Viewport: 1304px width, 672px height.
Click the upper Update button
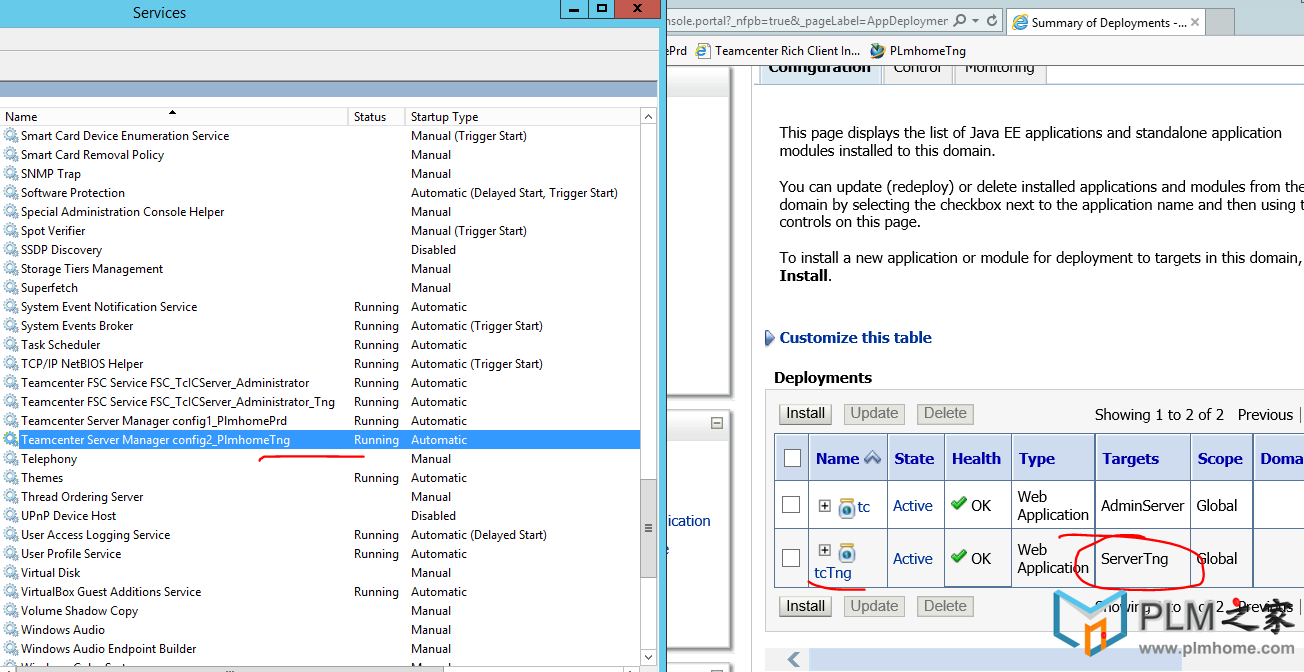[x=875, y=414]
